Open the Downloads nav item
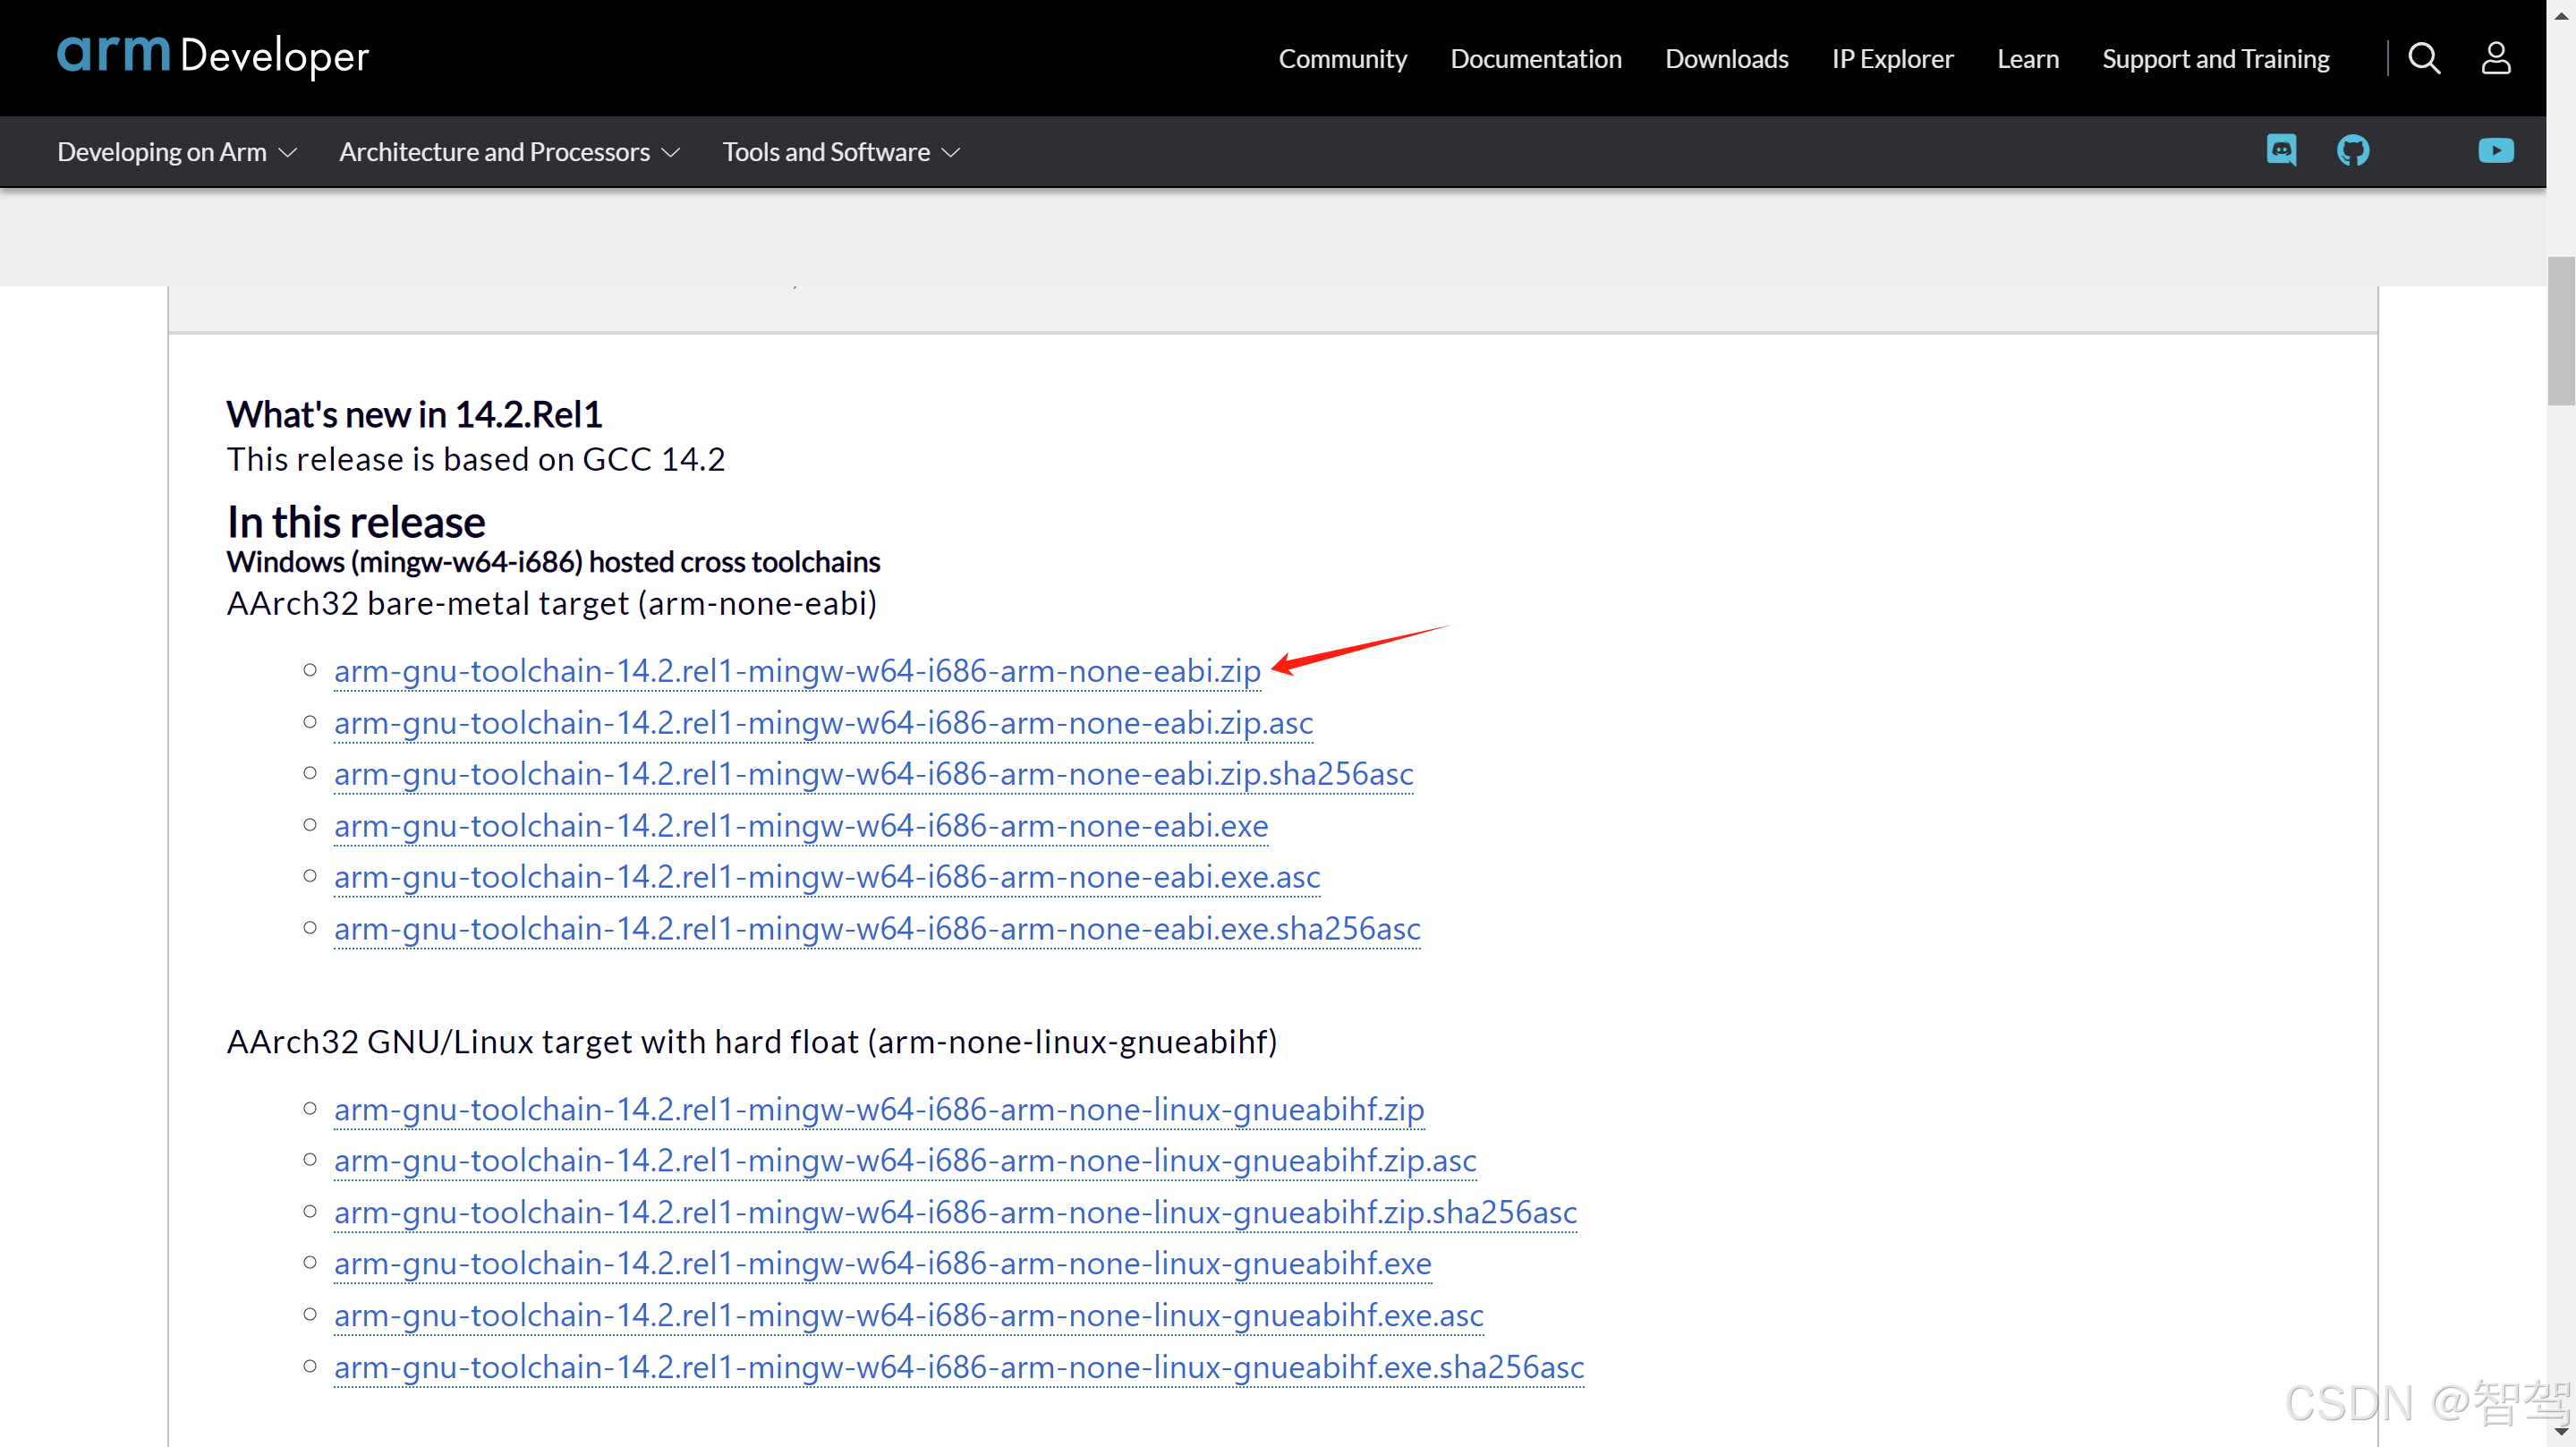This screenshot has width=2576, height=1447. (x=1726, y=59)
